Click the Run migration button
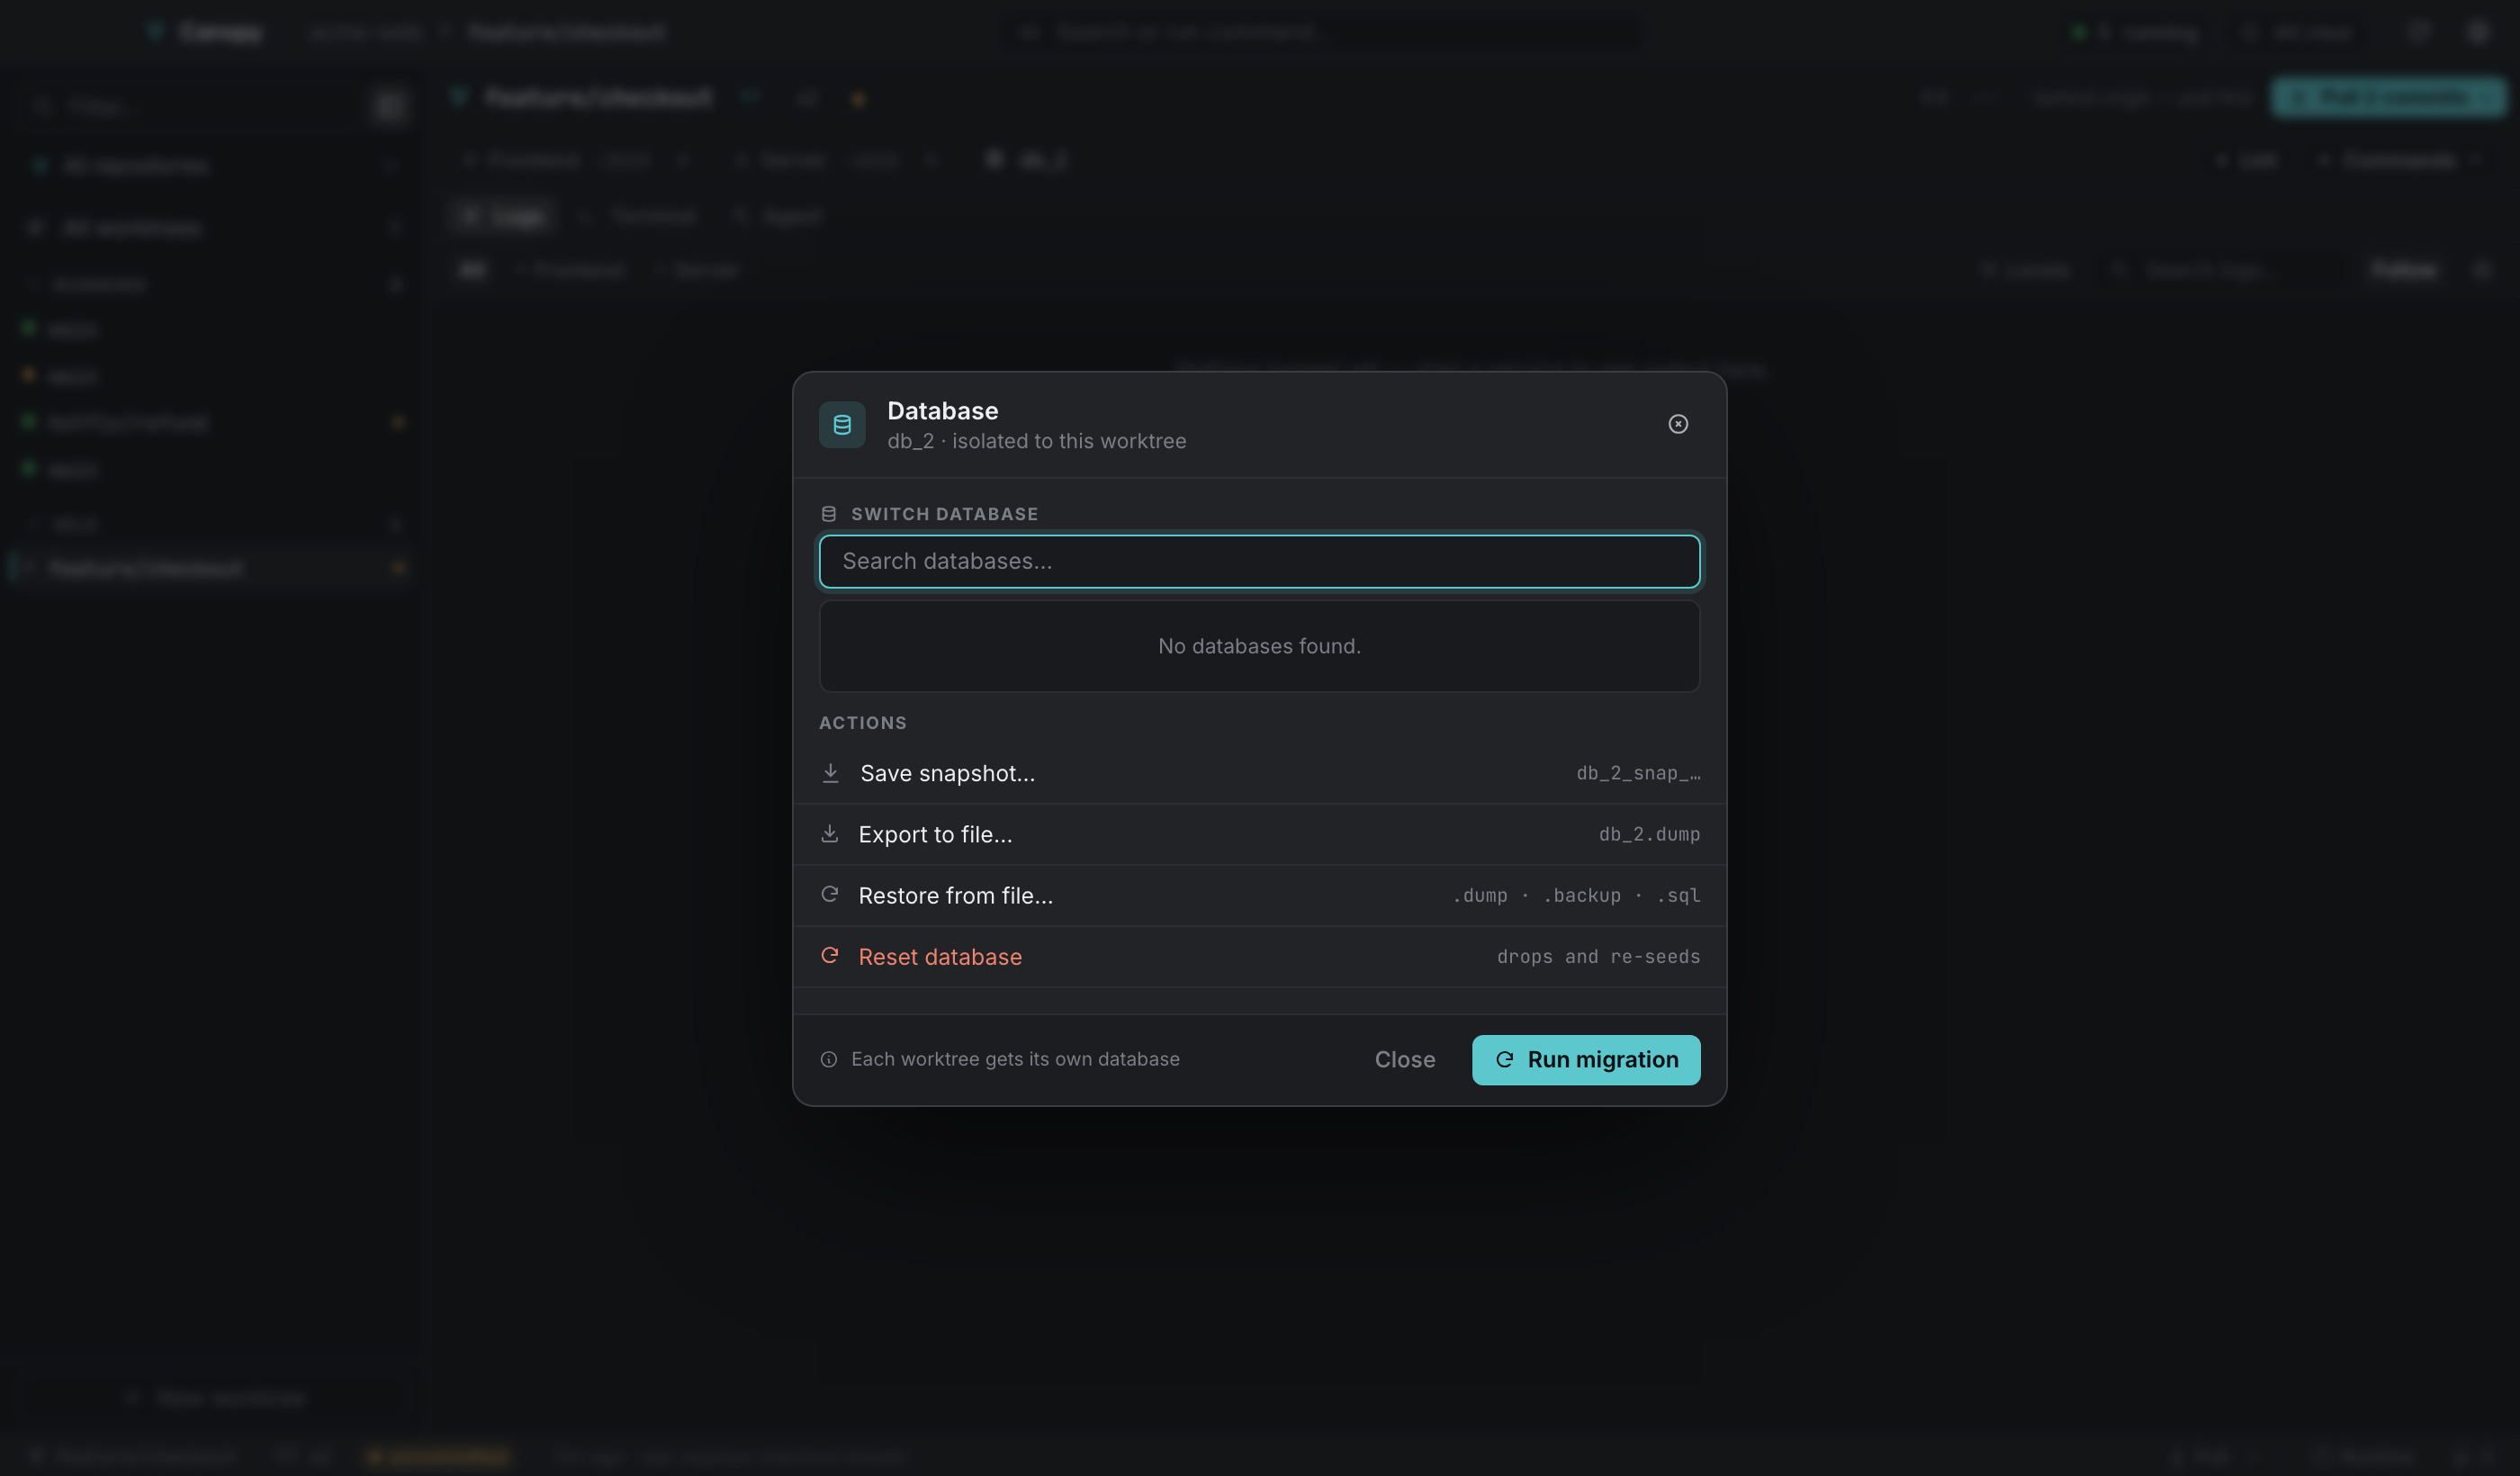Image resolution: width=2520 pixels, height=1476 pixels. point(1586,1059)
